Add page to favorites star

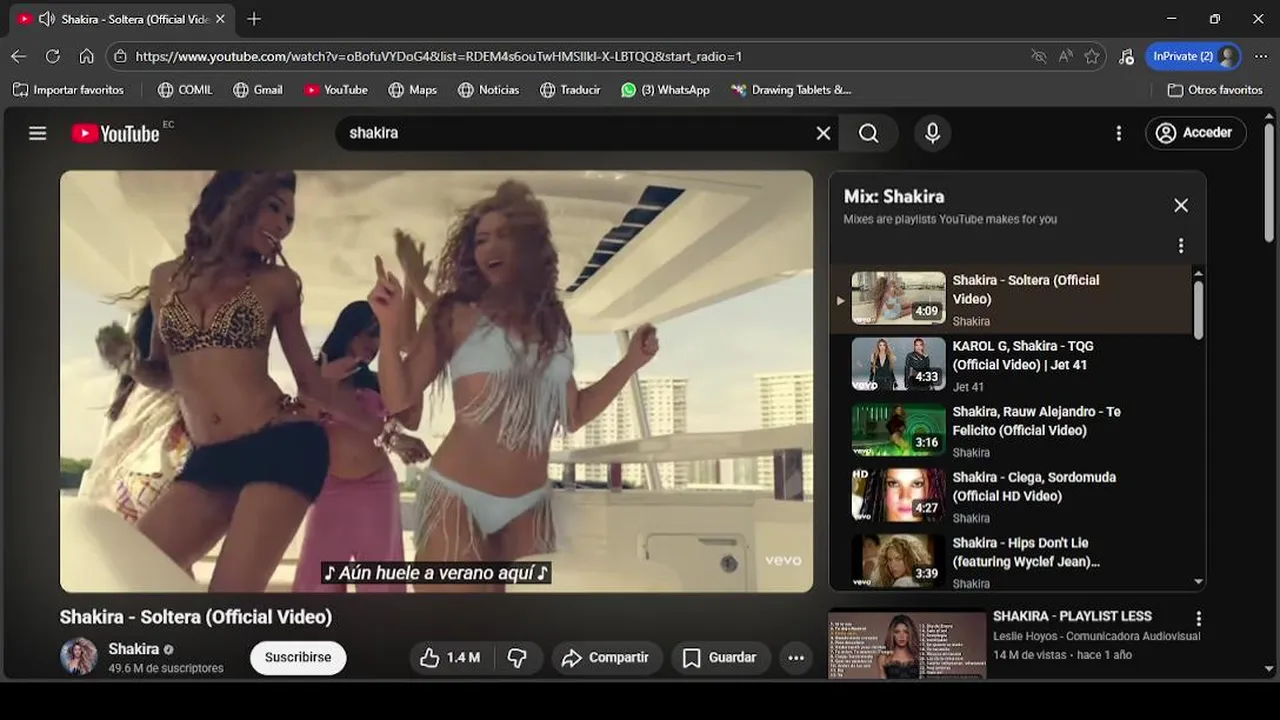tap(1092, 57)
